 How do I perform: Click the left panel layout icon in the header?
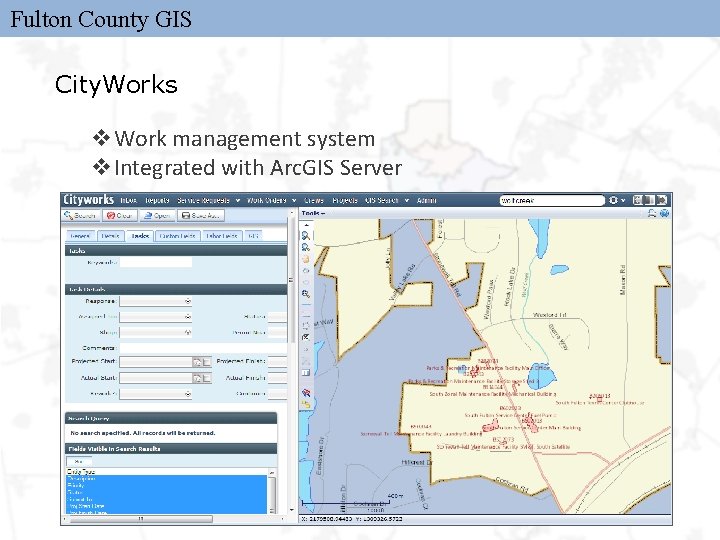click(638, 200)
